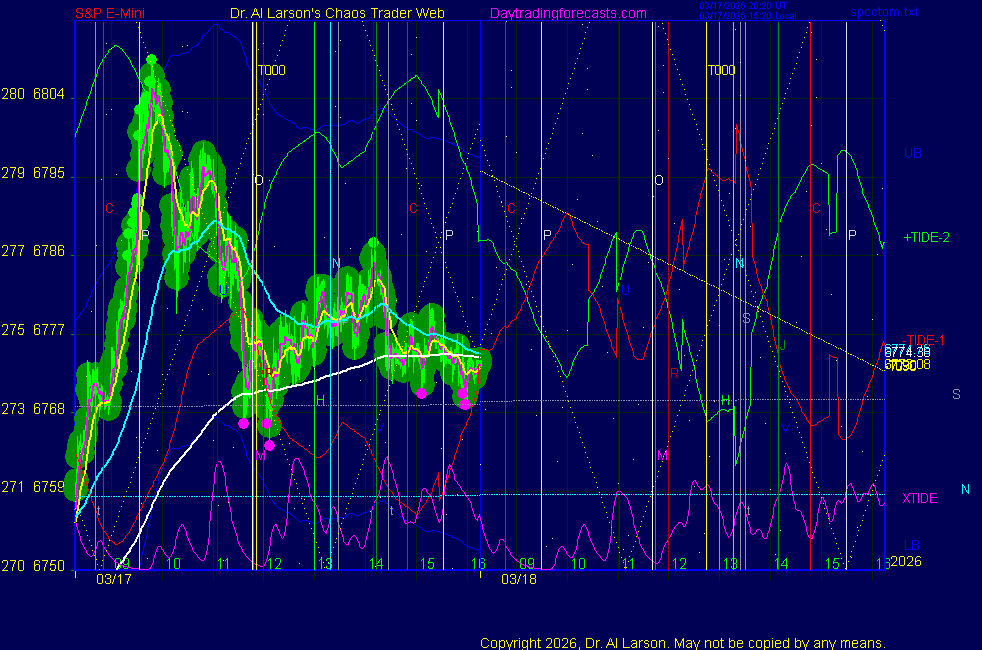Click the gray S label right of chart
Image resolution: width=982 pixels, height=650 pixels.
point(956,395)
